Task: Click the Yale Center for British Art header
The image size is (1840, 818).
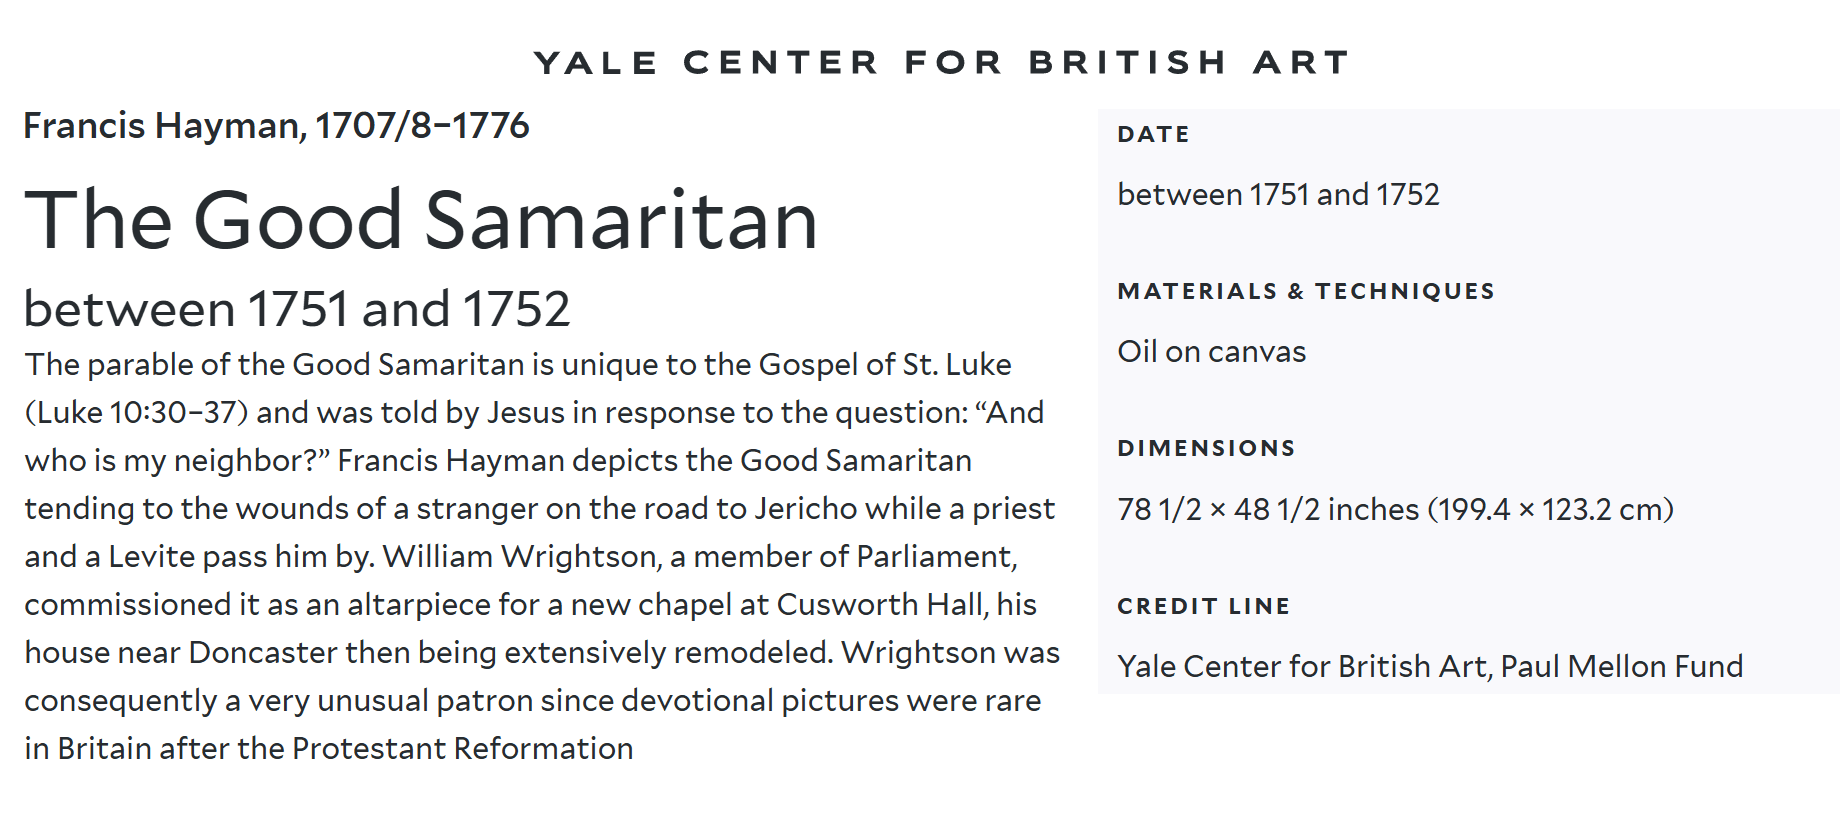Action: coord(942,62)
